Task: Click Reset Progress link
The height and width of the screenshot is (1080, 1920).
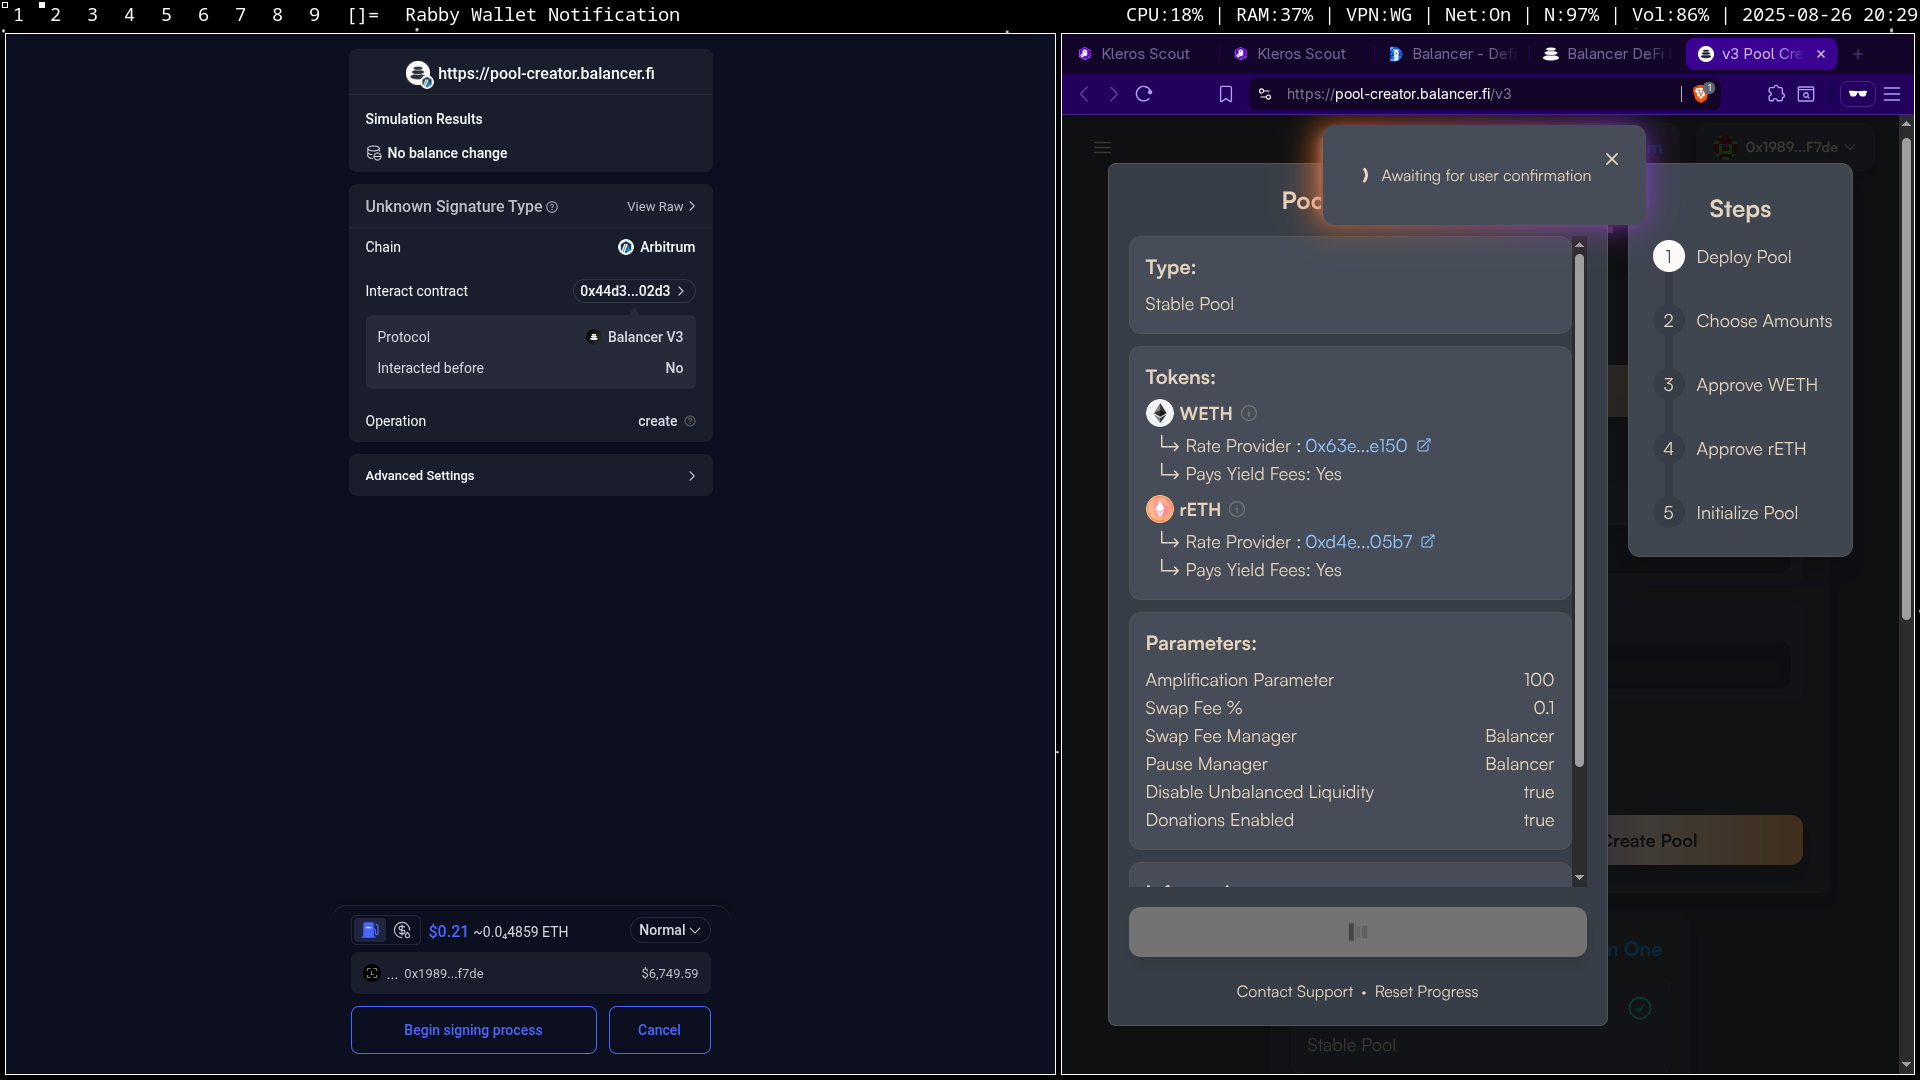Action: coord(1426,992)
